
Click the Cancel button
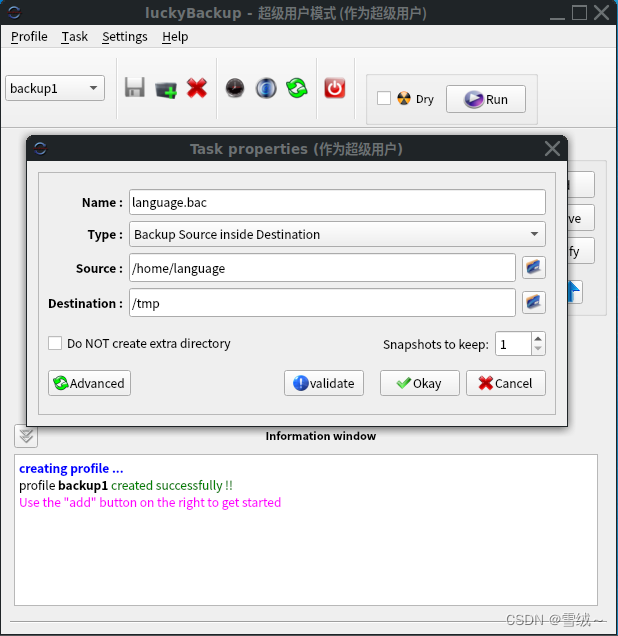(x=506, y=383)
